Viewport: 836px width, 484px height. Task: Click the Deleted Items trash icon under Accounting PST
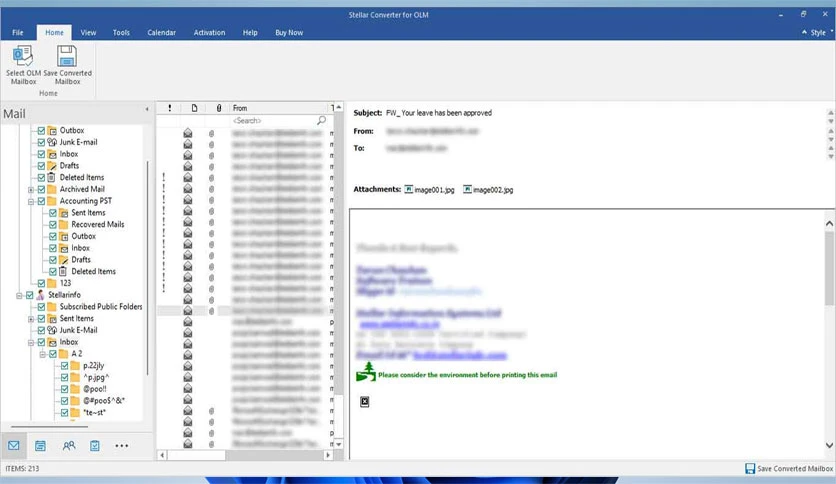point(63,271)
